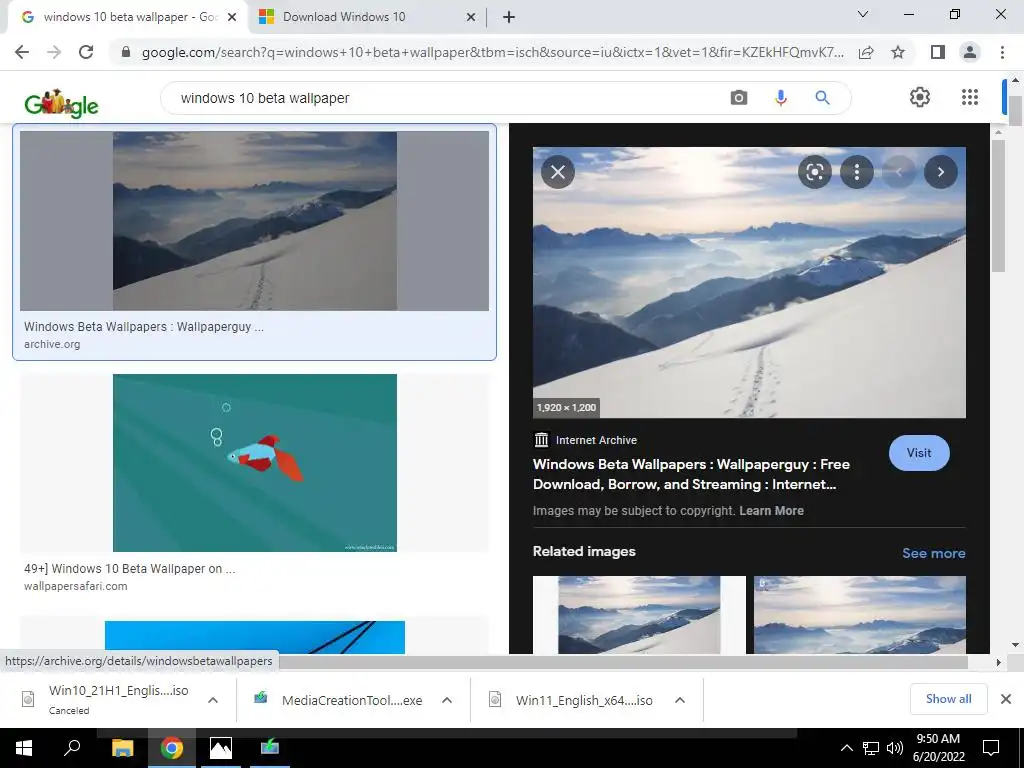Click the Google doodle logo
The image size is (1024, 768).
point(61,103)
